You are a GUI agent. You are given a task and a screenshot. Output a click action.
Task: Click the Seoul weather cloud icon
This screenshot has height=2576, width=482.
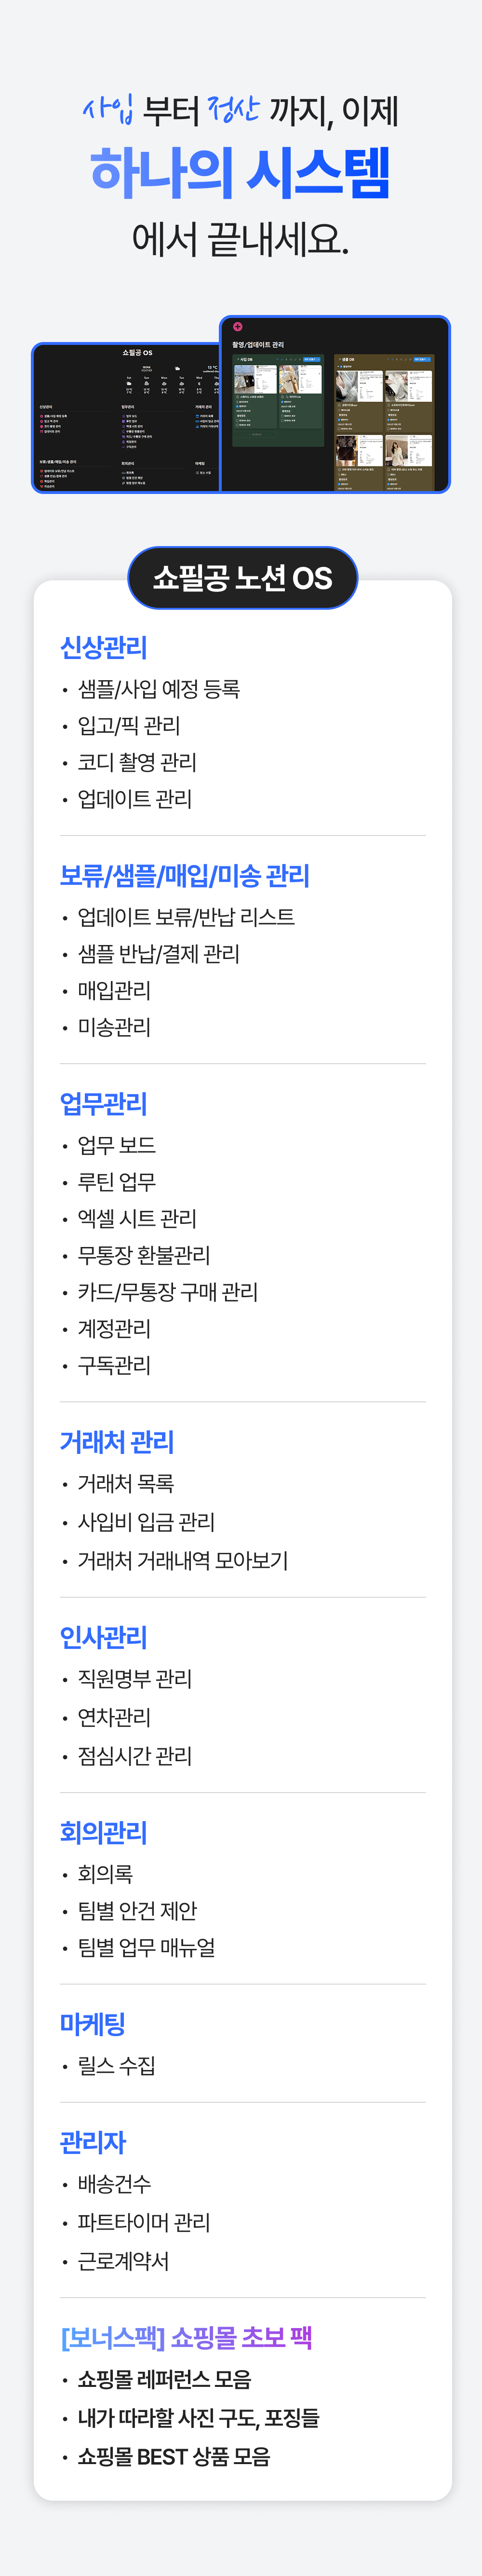177,368
